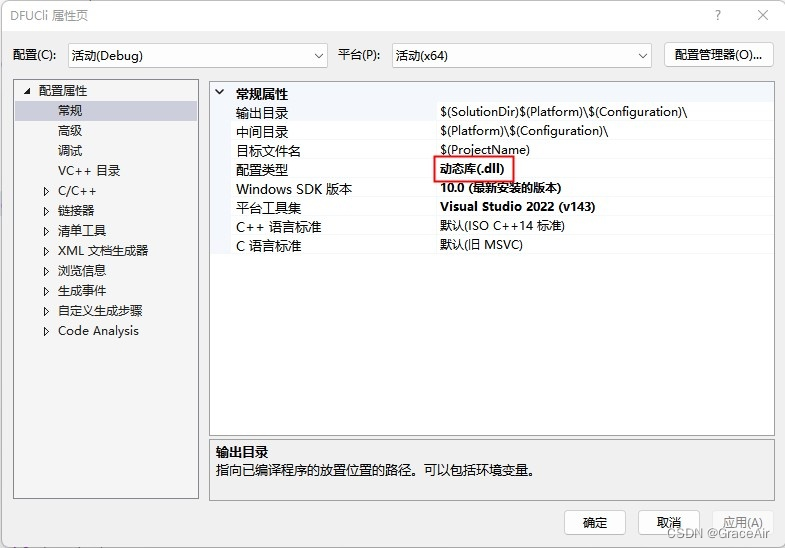Click the 配置类型 property name

(x=262, y=170)
